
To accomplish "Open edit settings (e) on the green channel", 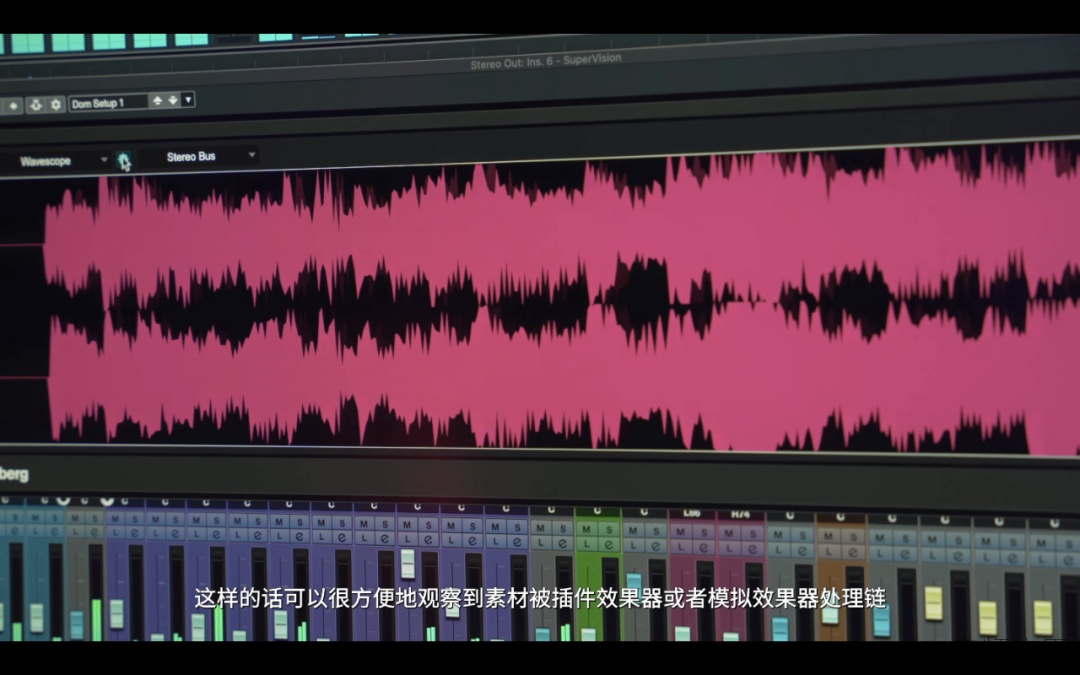I will (609, 544).
